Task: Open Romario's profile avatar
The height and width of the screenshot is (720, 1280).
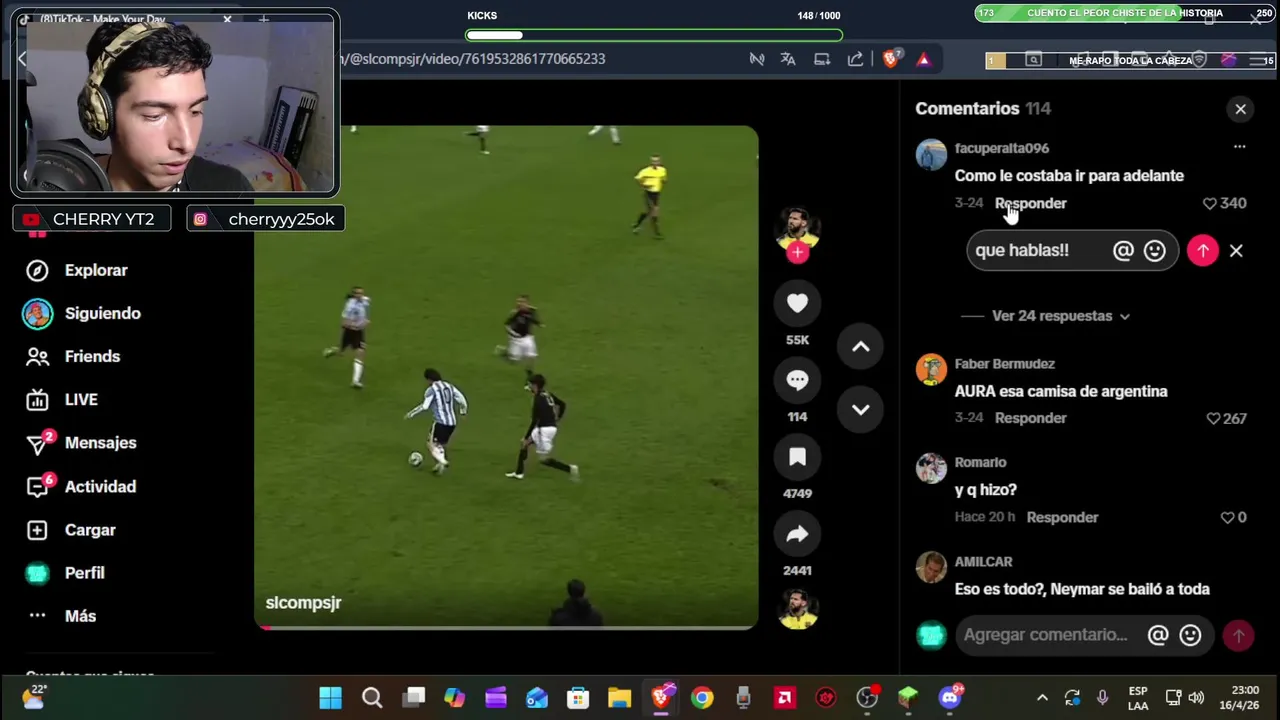Action: click(x=931, y=468)
